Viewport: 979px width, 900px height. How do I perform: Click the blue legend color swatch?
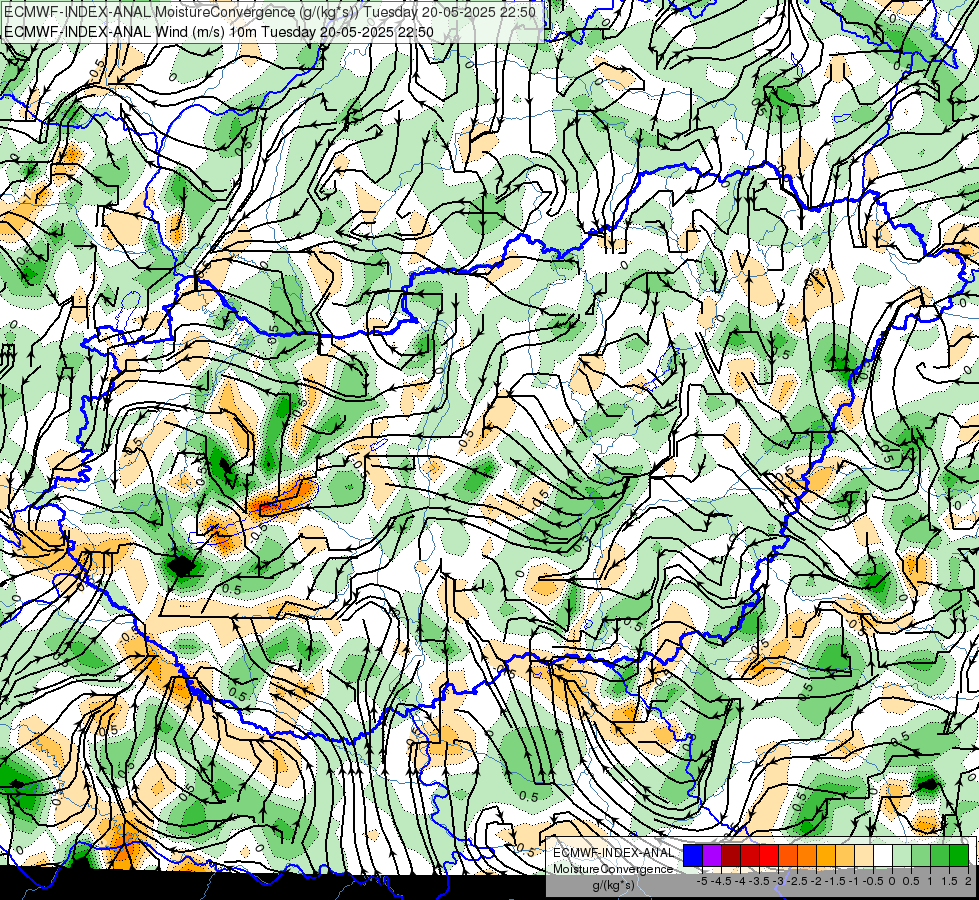(x=693, y=855)
